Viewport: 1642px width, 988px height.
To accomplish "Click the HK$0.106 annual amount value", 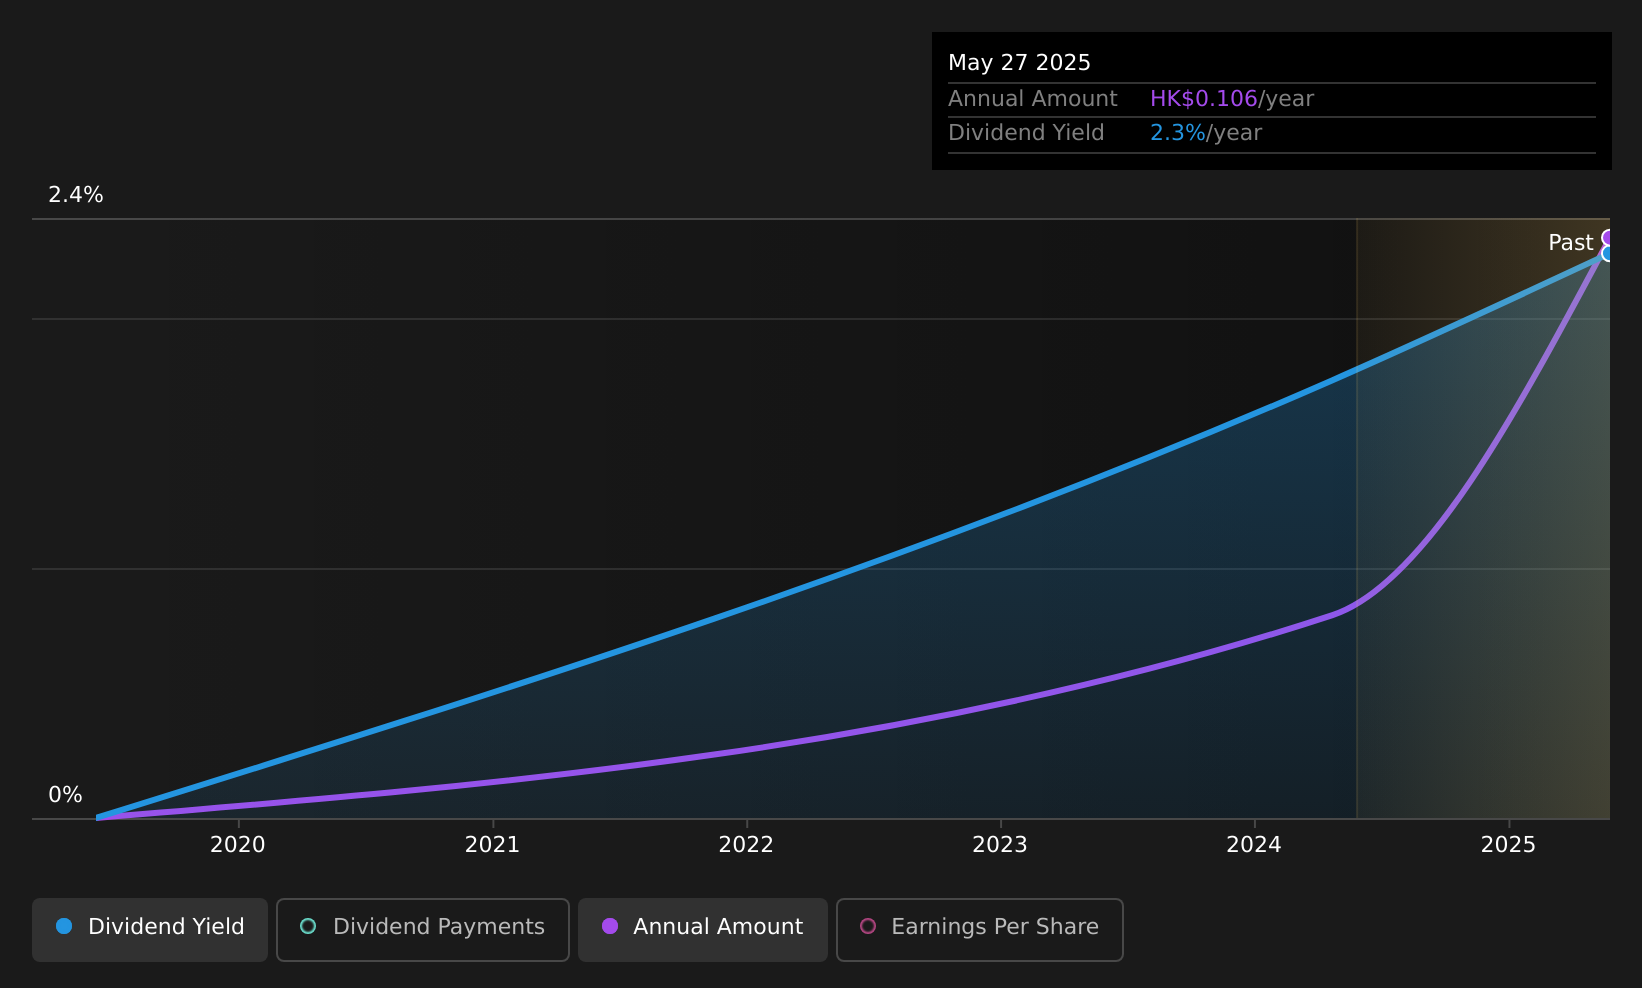I will [x=1203, y=99].
